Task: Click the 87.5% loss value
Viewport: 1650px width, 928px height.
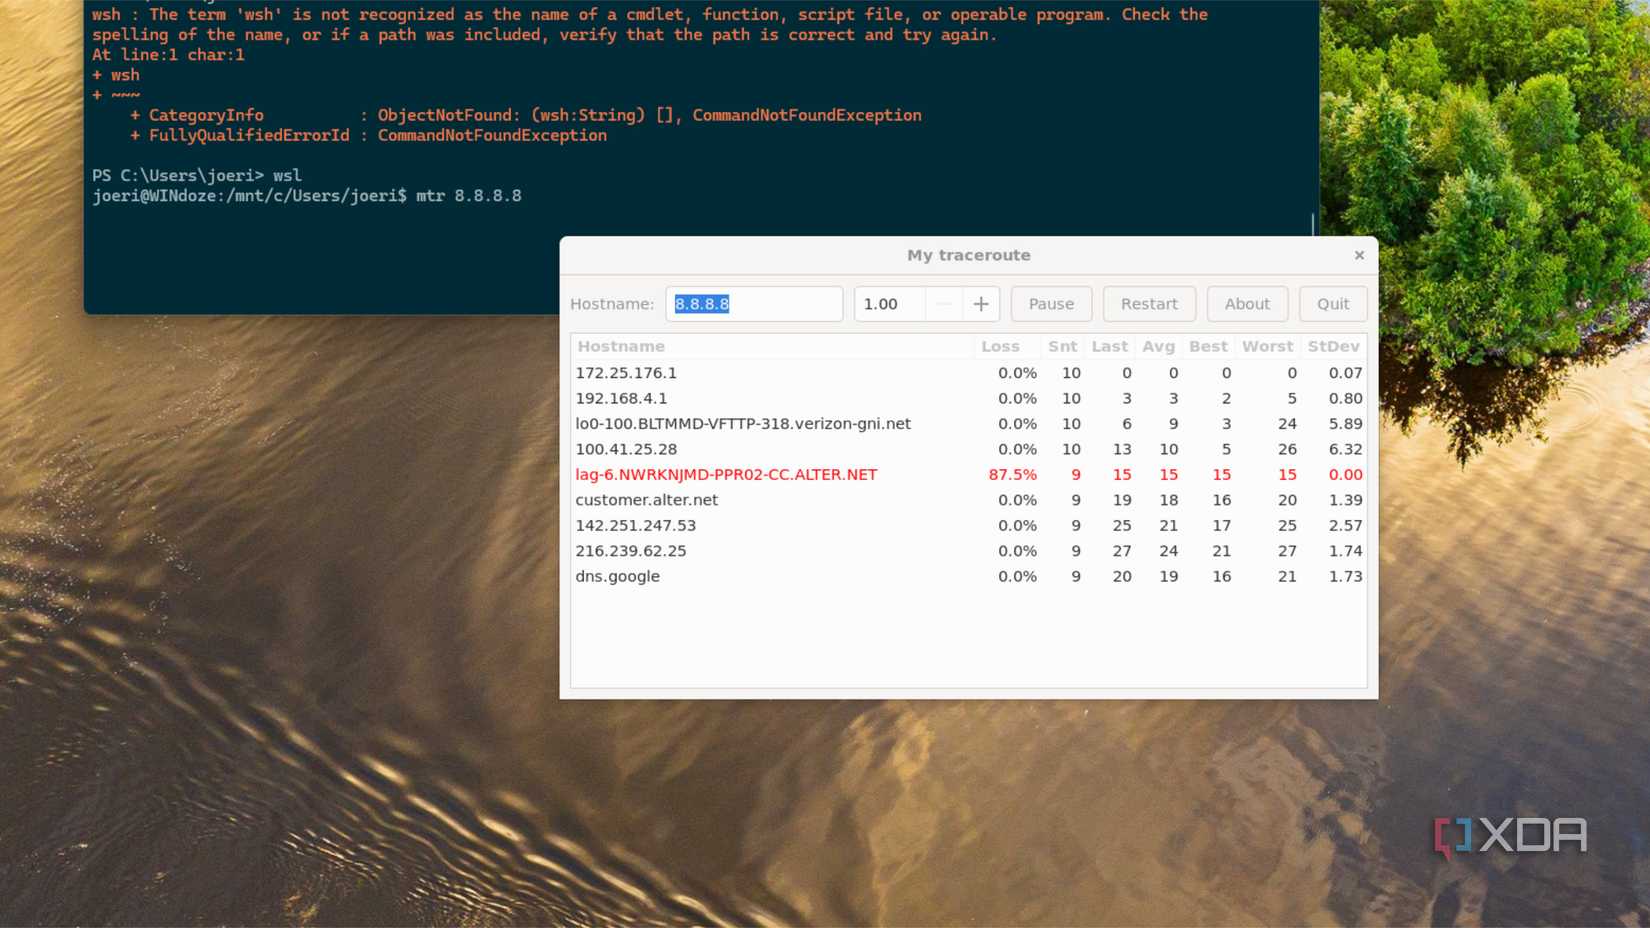Action: pos(1012,475)
